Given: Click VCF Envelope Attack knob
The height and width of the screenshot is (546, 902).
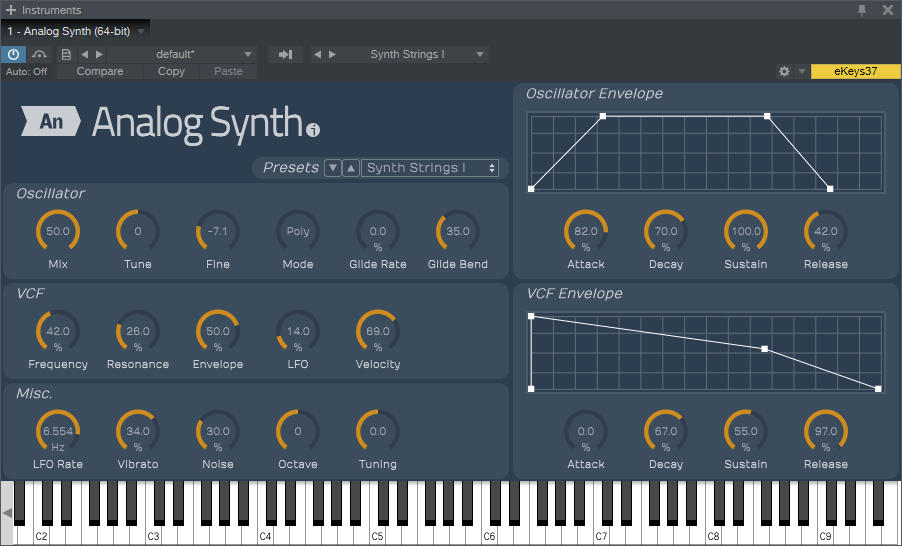Looking at the screenshot, I should tap(586, 431).
